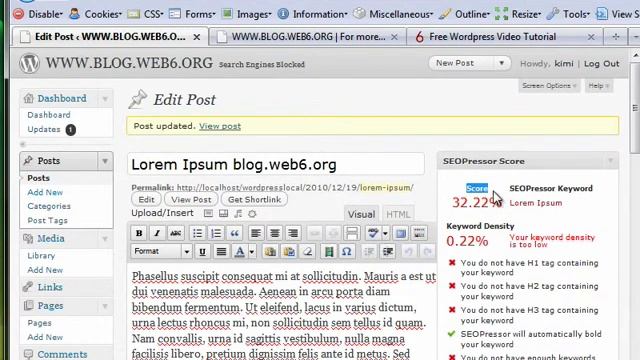Toggle bold formatting in the editor

(139, 233)
